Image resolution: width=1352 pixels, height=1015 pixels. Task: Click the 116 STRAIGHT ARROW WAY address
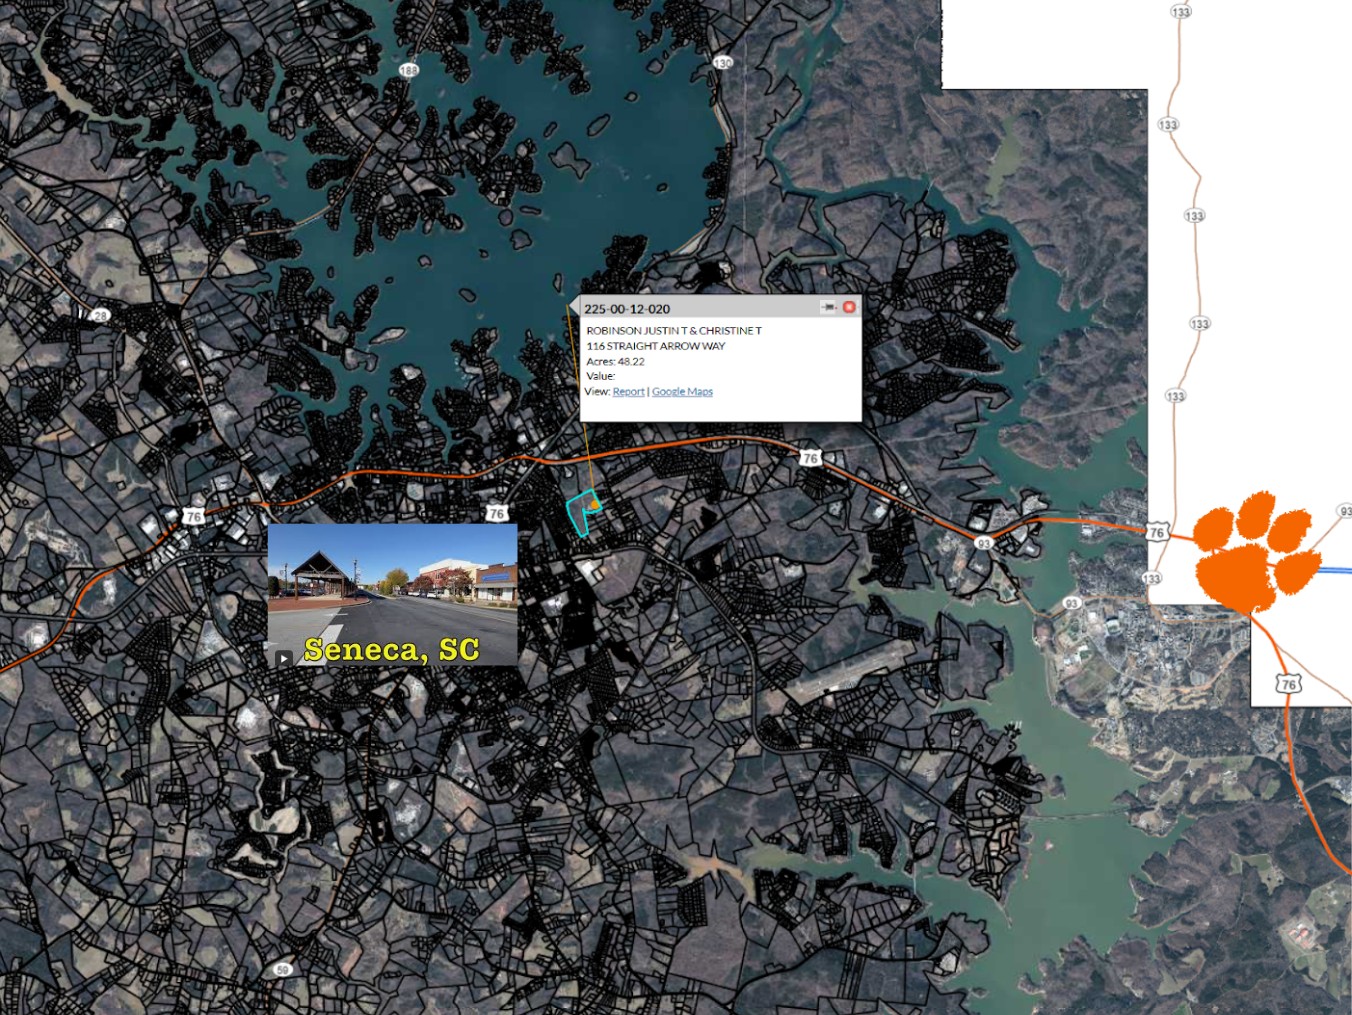pyautogui.click(x=655, y=346)
